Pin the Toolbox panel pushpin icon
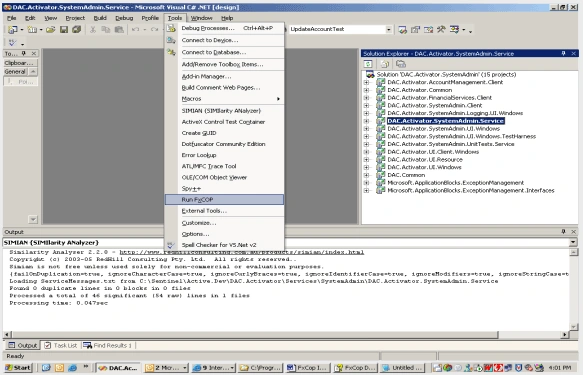Screen dimensions: 583x375 [x=24, y=54]
